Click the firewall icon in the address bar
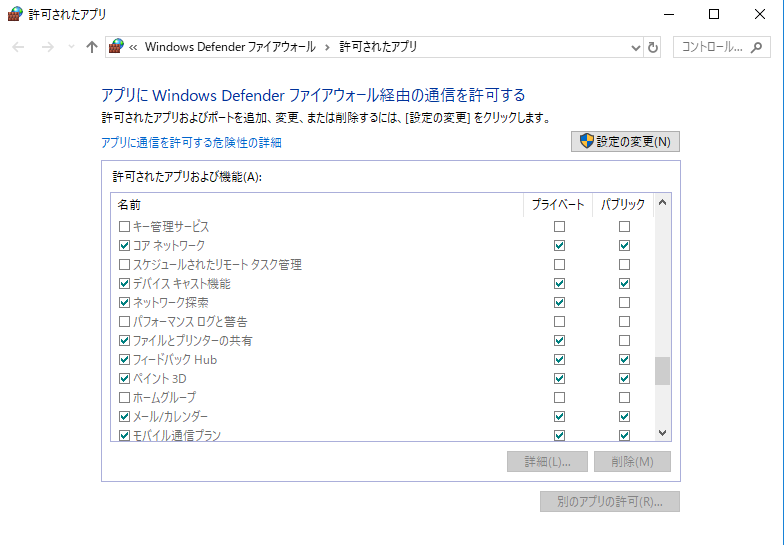Viewport: 784px width, 545px height. pos(116,46)
